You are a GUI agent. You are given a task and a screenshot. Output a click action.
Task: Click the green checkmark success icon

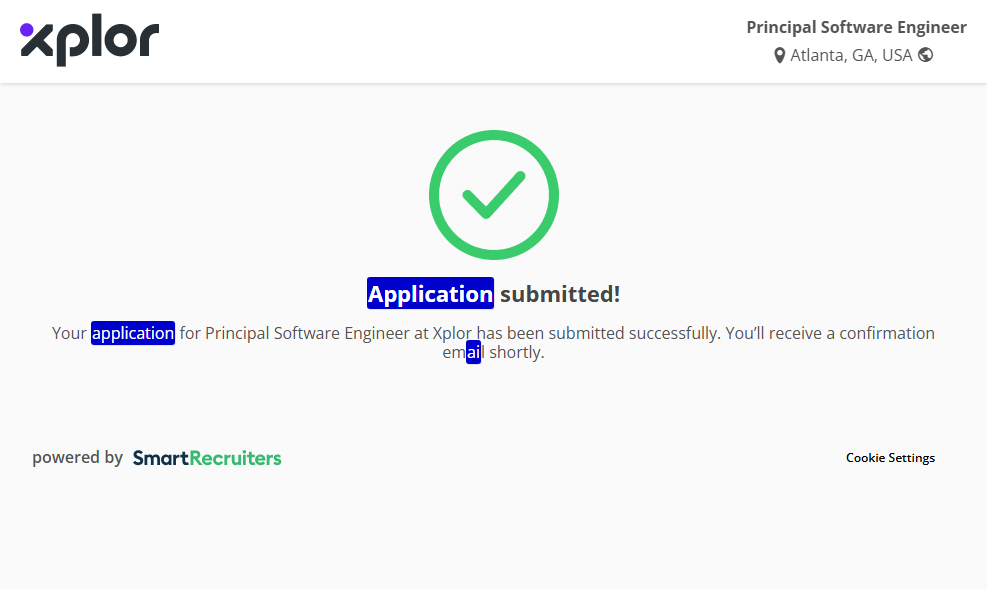(493, 195)
